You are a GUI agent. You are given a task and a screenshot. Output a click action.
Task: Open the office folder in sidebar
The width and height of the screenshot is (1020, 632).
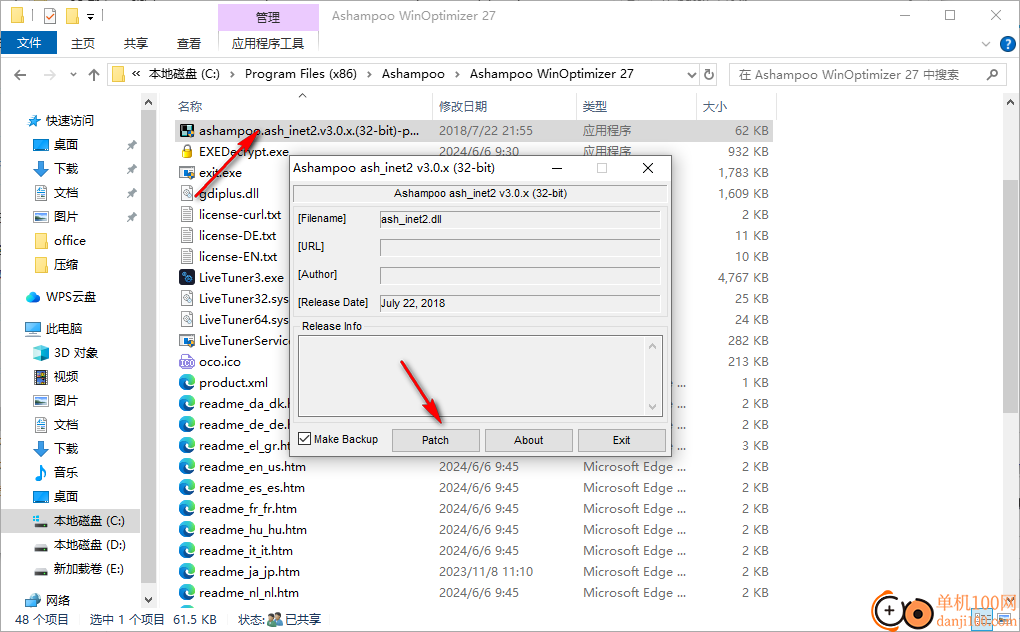point(70,241)
